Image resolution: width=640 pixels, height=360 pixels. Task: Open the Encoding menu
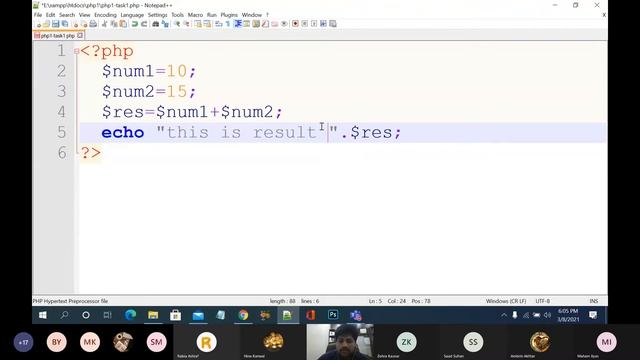pos(105,15)
